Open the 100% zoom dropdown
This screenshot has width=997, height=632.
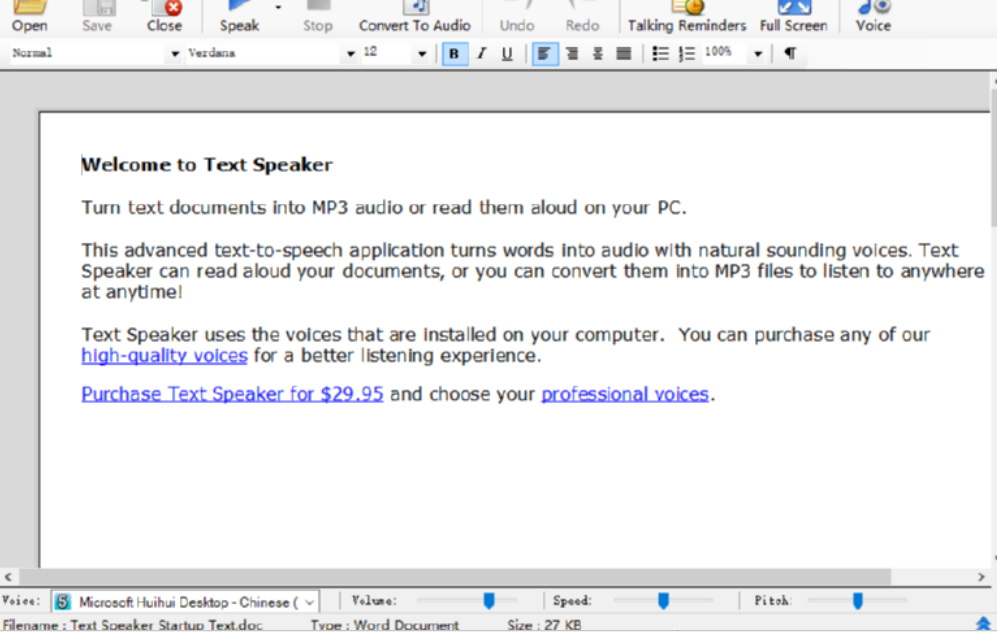pos(758,54)
